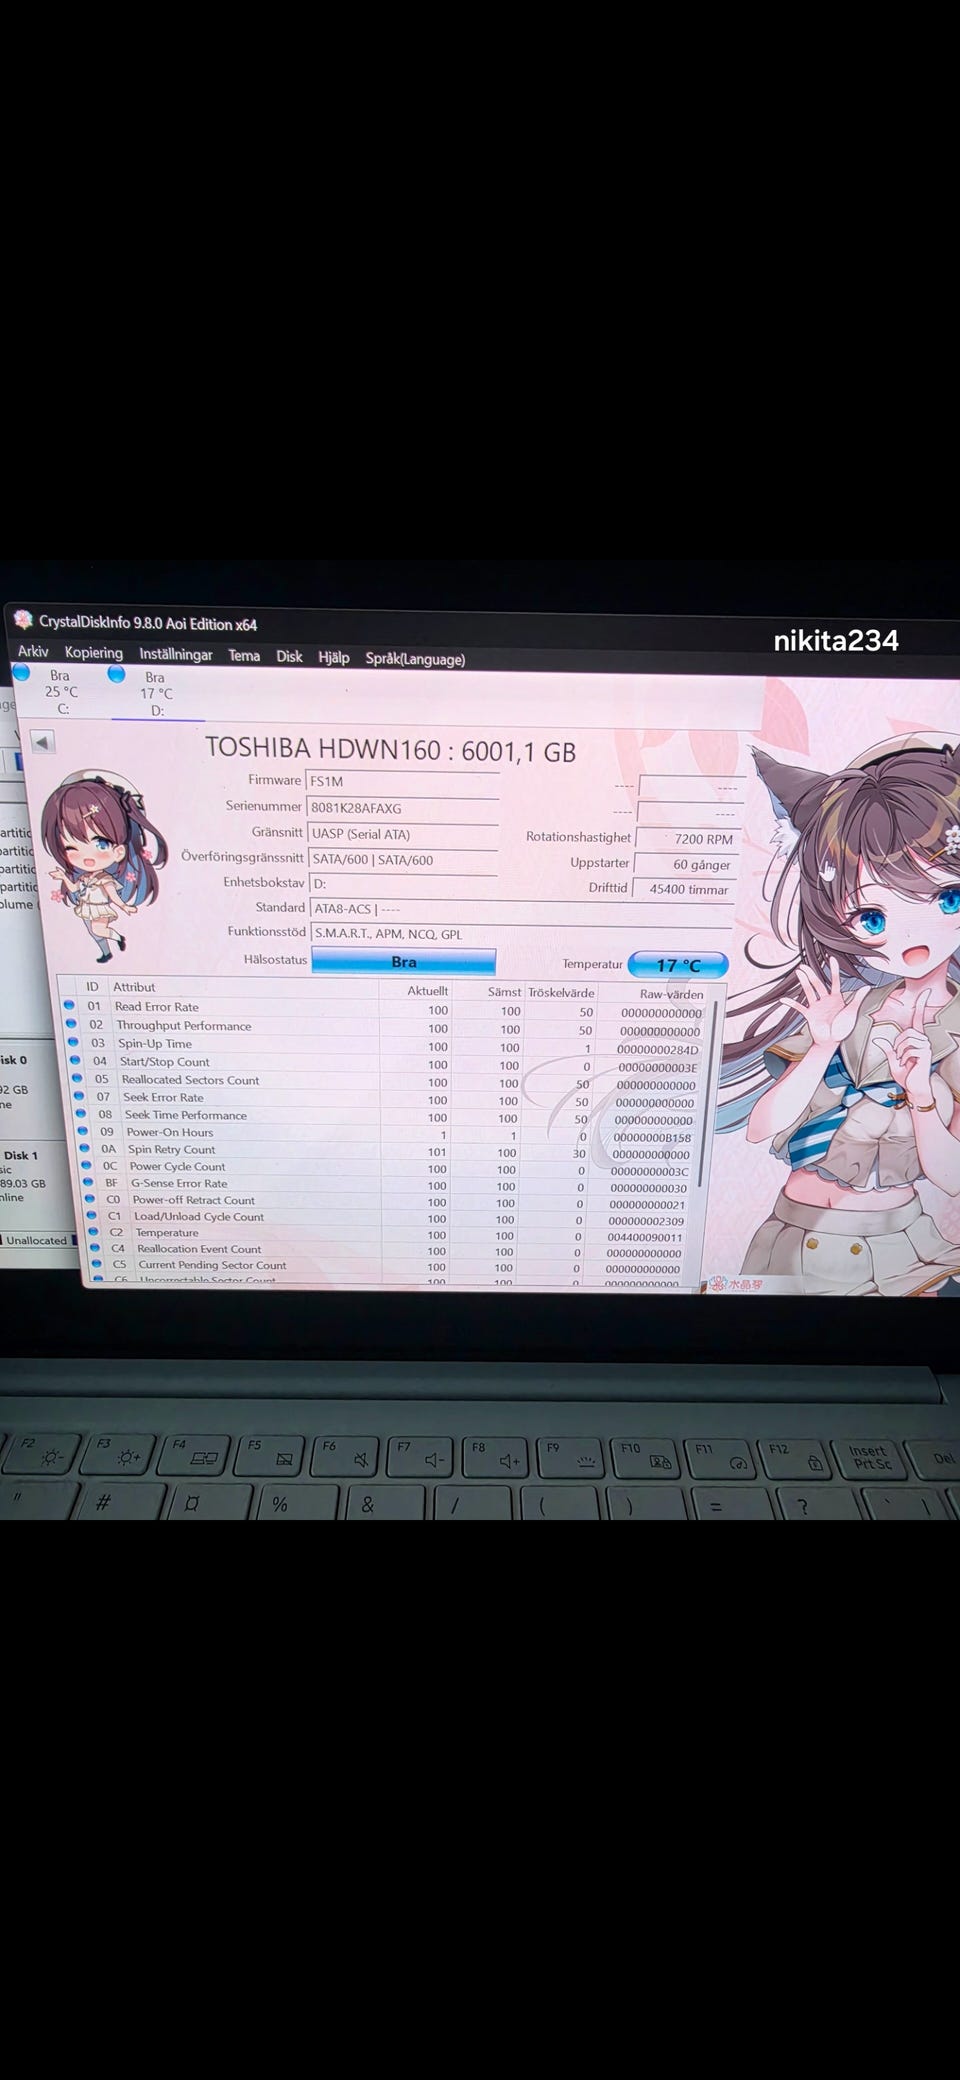960x2080 pixels.
Task: Click the Drifttid field showing 45400 timmar
Action: pos(683,889)
